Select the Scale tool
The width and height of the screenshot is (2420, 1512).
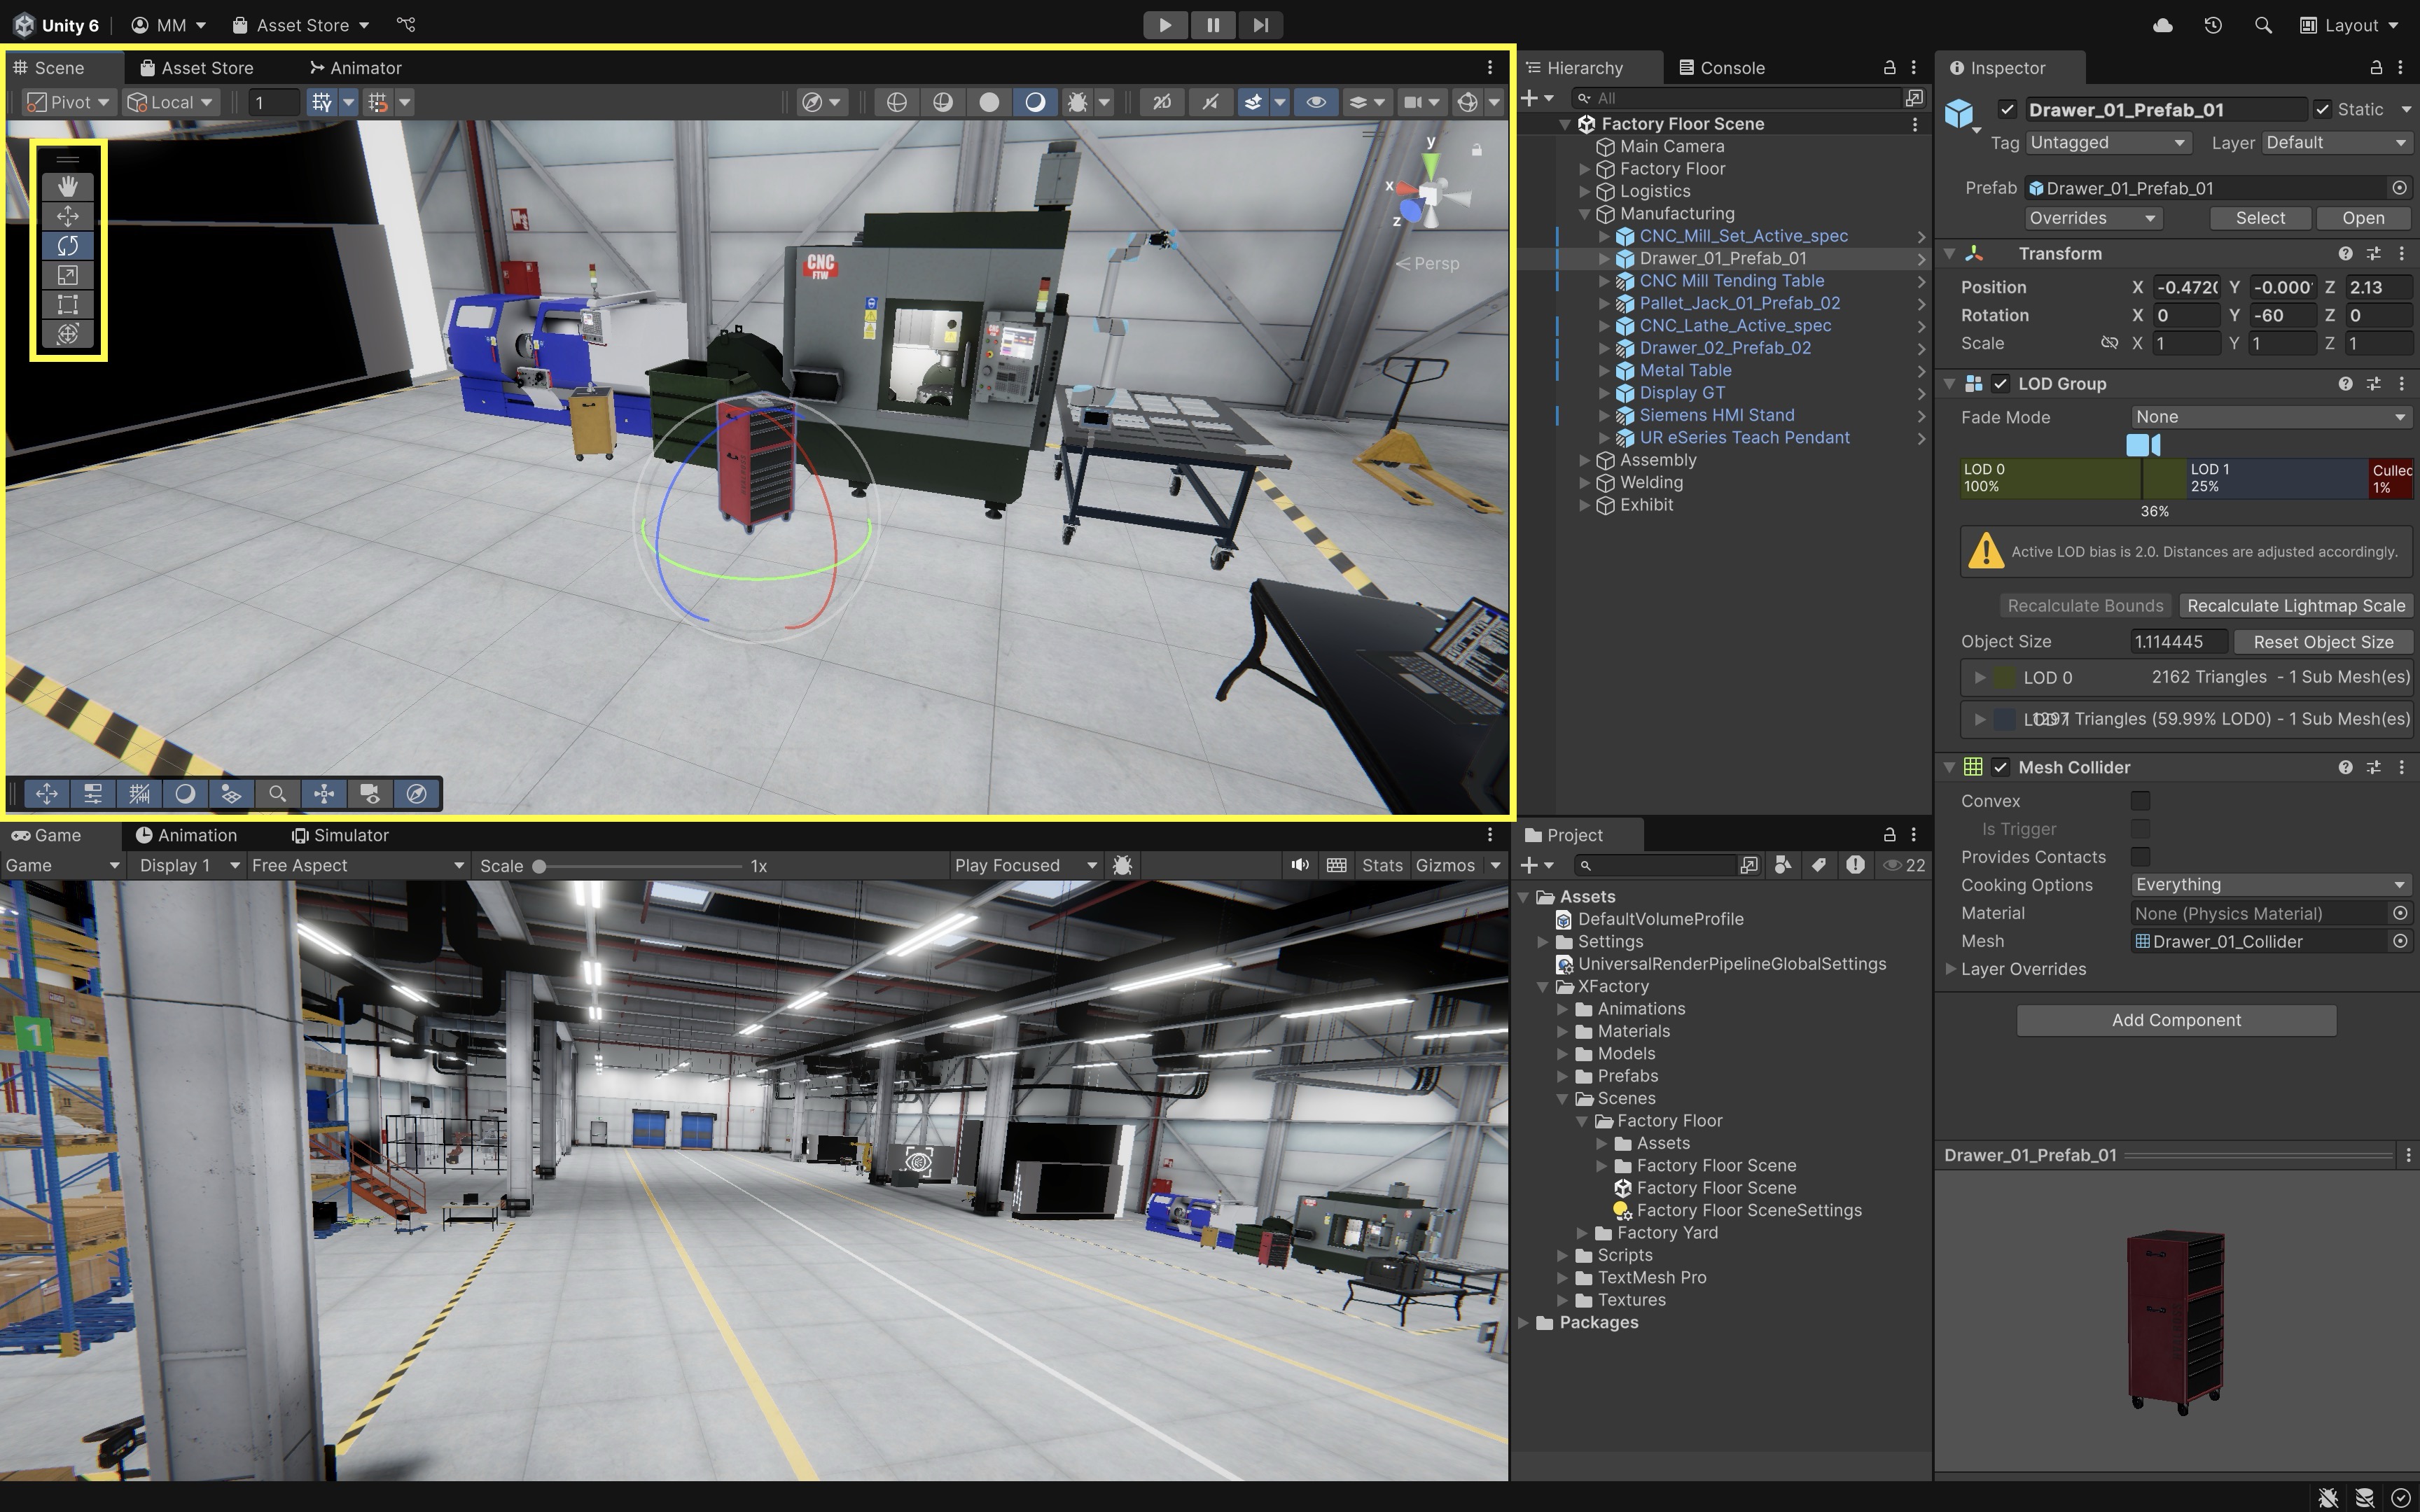tap(67, 275)
